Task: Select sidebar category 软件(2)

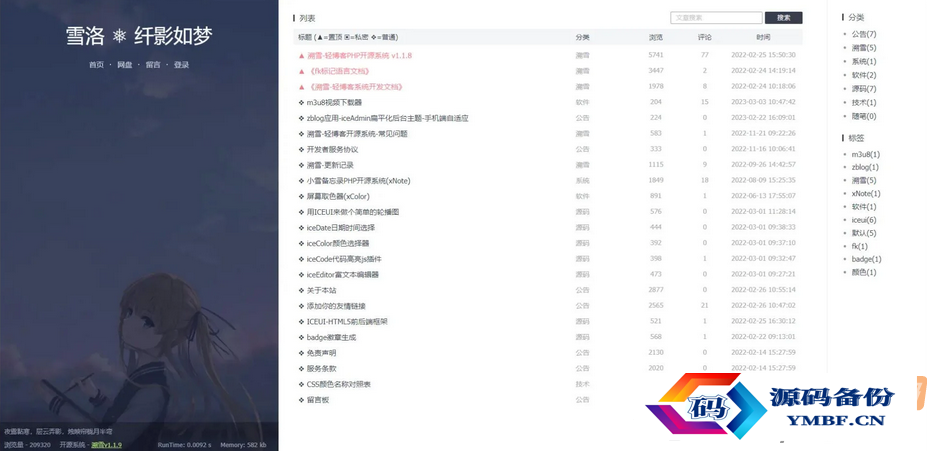Action: [864, 75]
